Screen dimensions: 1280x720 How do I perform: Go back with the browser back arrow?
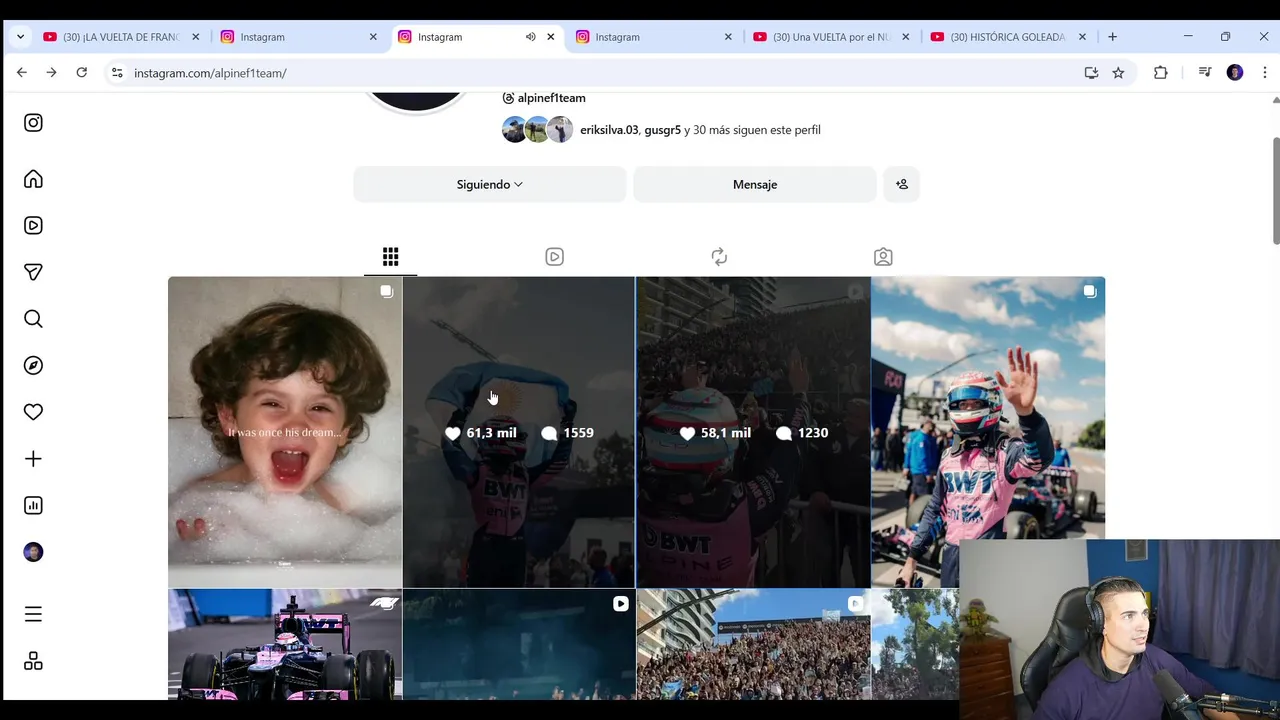point(22,73)
